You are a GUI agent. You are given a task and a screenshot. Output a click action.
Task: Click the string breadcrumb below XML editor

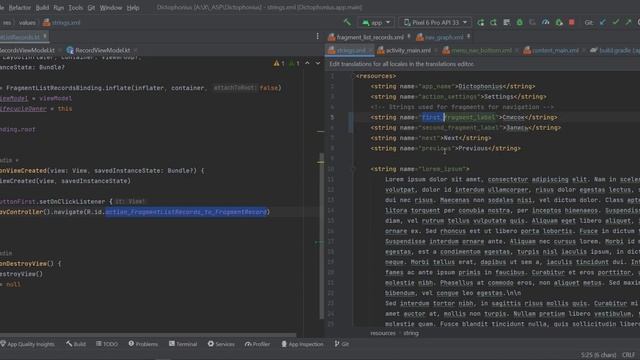pyautogui.click(x=411, y=333)
